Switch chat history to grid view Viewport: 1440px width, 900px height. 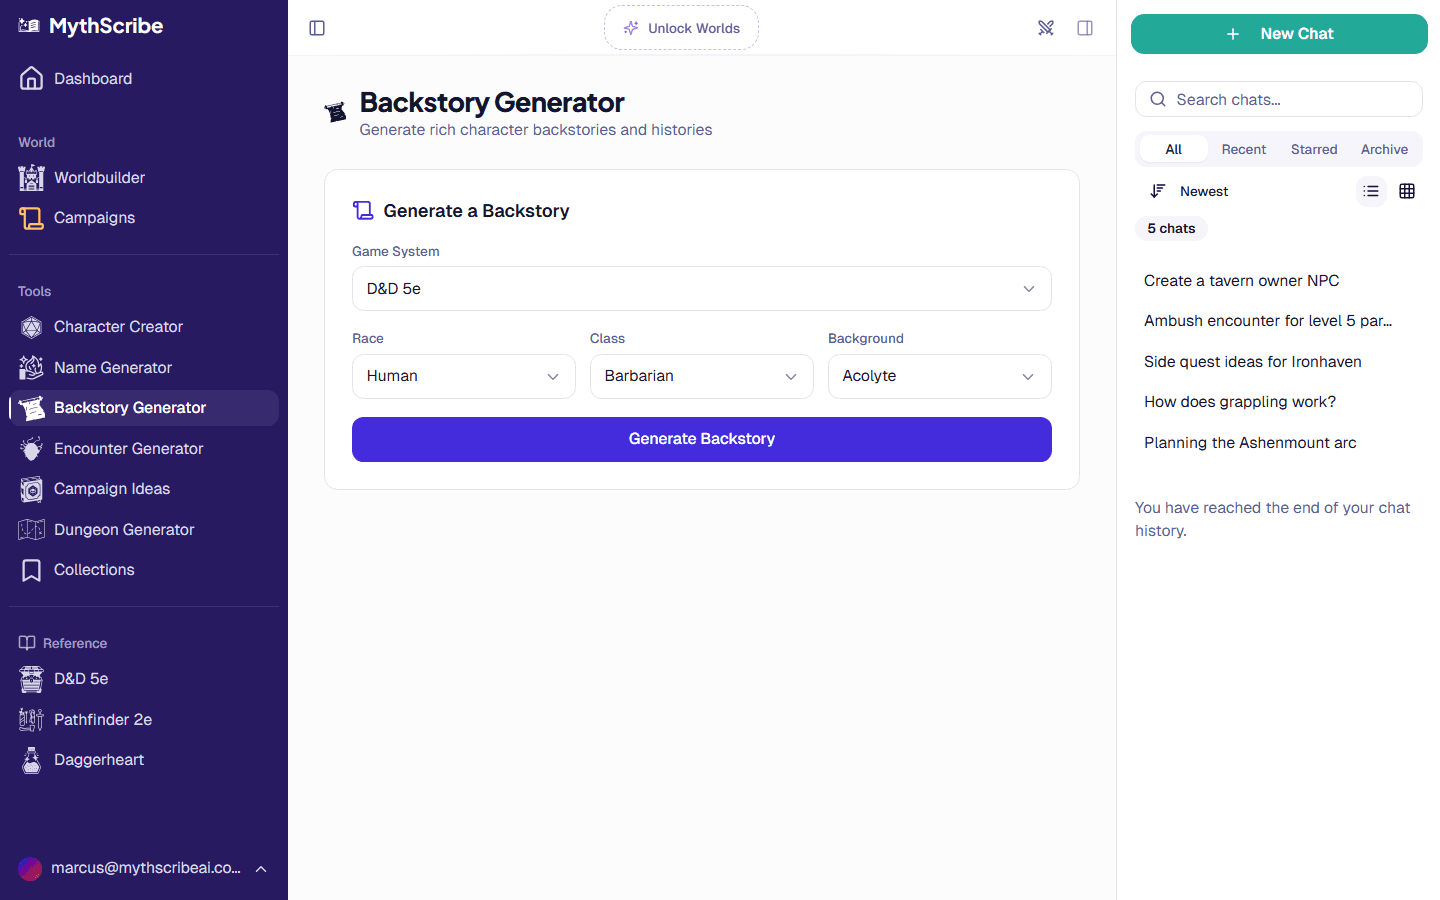coord(1407,191)
